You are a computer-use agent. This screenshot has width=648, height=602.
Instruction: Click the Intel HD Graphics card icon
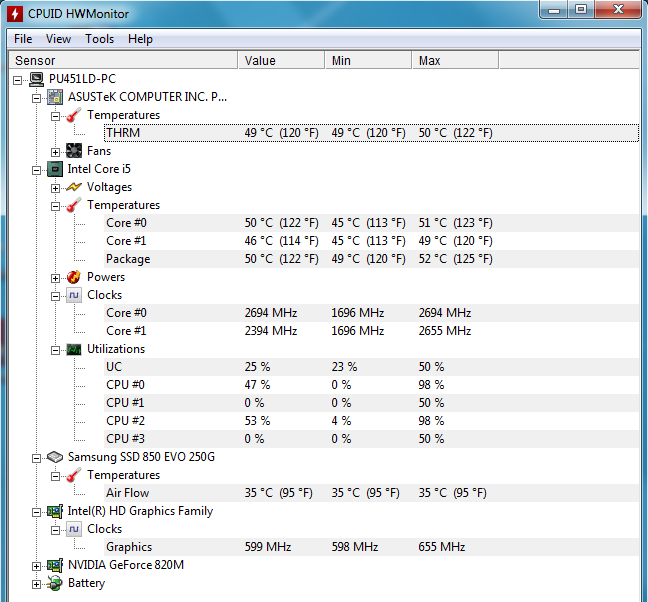55,512
